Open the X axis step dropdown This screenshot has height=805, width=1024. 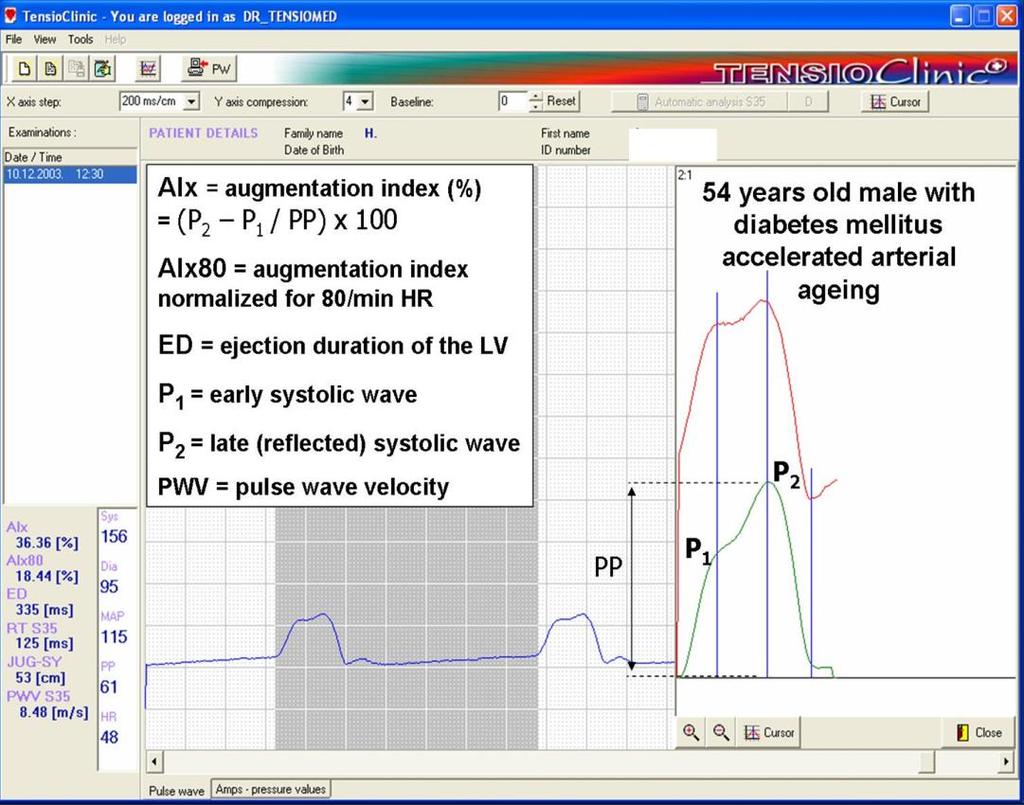[x=191, y=102]
